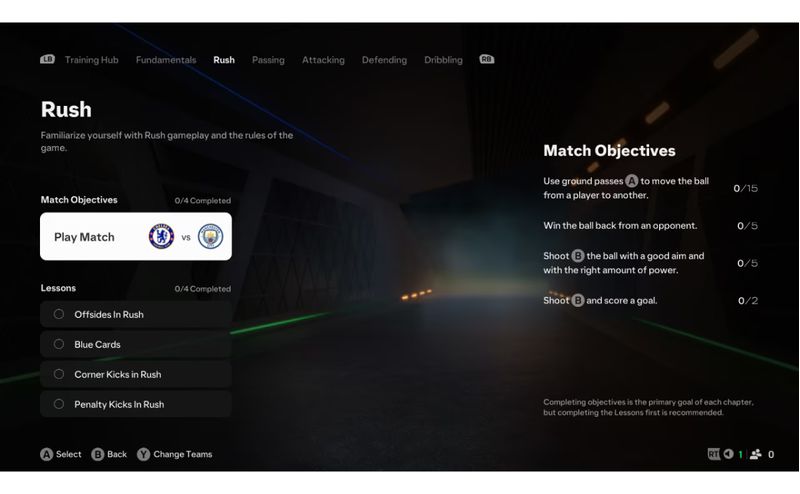Image resolution: width=800 pixels, height=494 pixels.
Task: Select the Corner Kicks in Rush circle
Action: pyautogui.click(x=59, y=374)
